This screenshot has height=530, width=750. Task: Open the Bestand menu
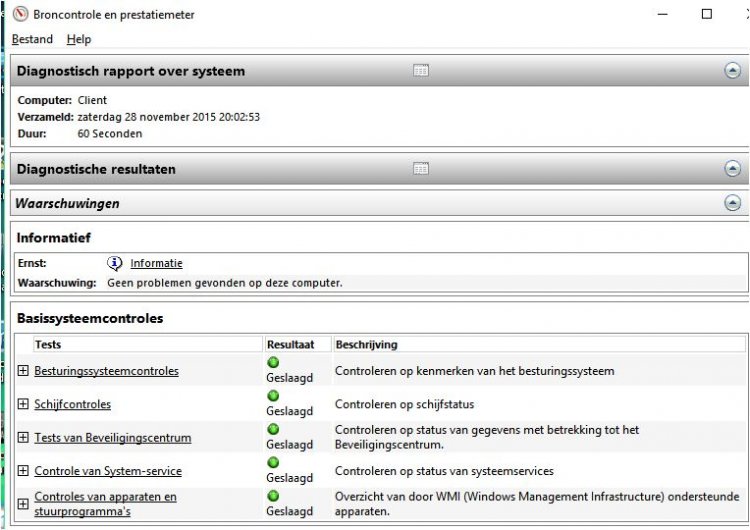point(32,39)
